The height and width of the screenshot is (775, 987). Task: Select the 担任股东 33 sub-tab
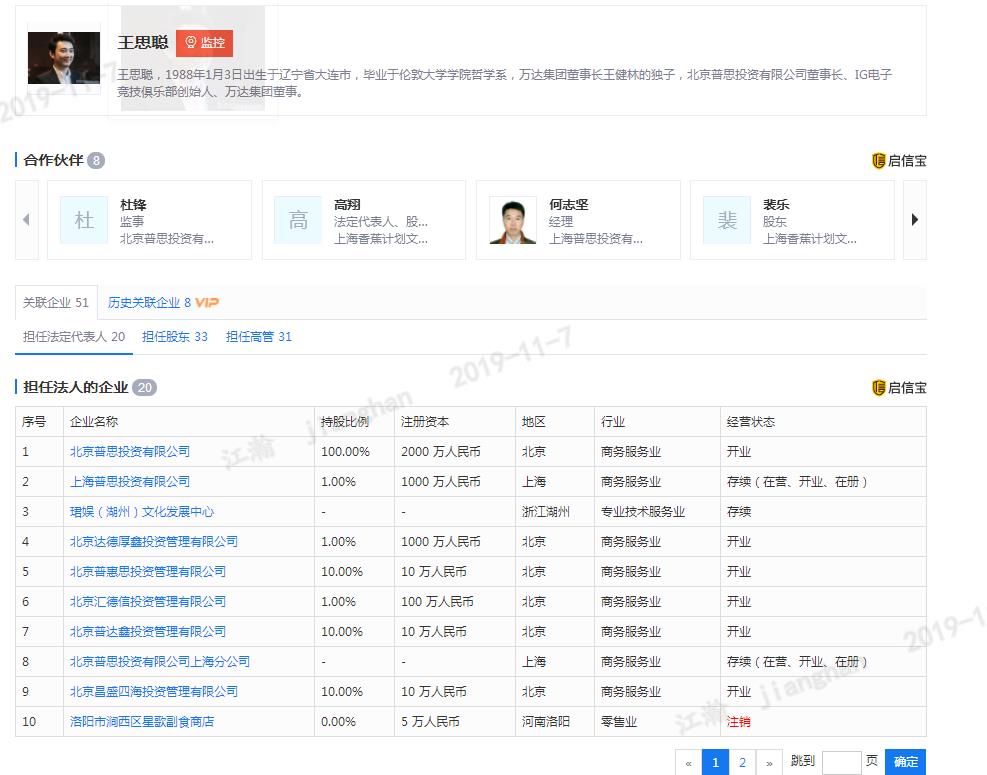pyautogui.click(x=175, y=337)
